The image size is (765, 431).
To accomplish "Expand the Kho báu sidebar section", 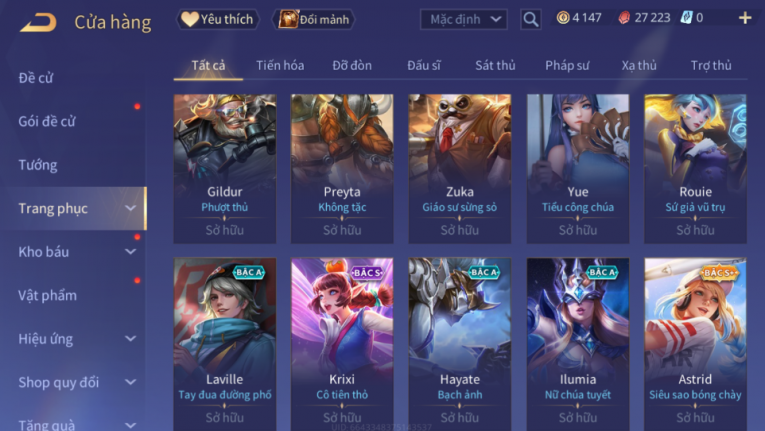I will coord(130,252).
